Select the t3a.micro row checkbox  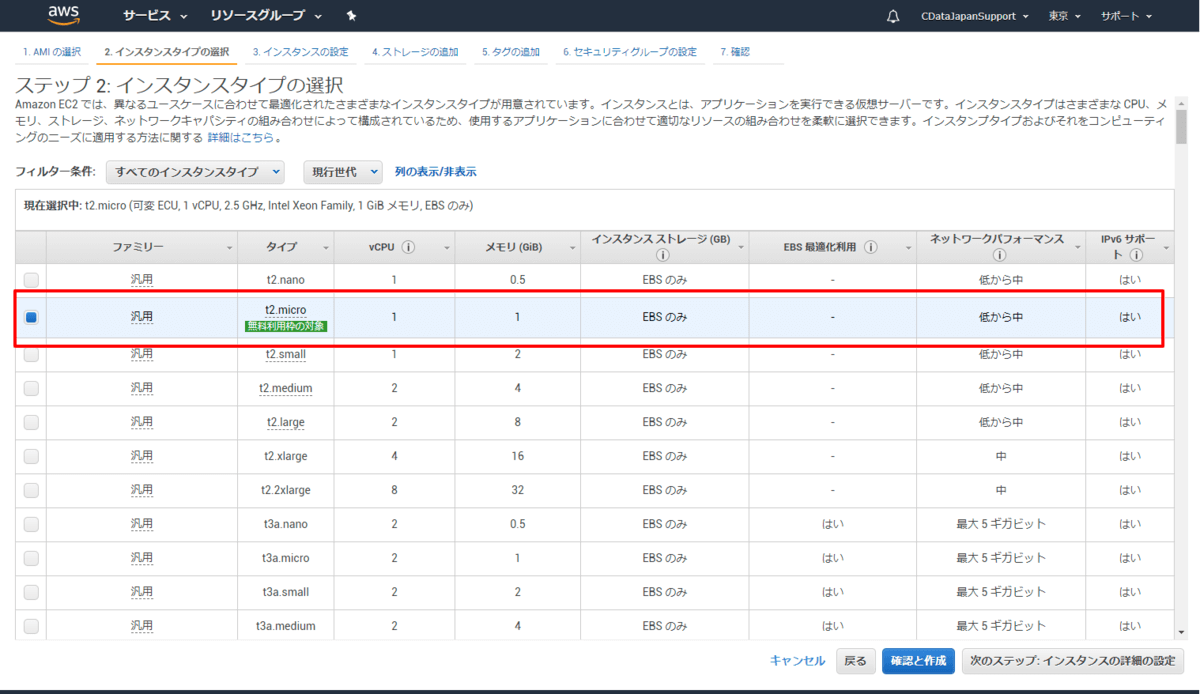pyautogui.click(x=31, y=558)
